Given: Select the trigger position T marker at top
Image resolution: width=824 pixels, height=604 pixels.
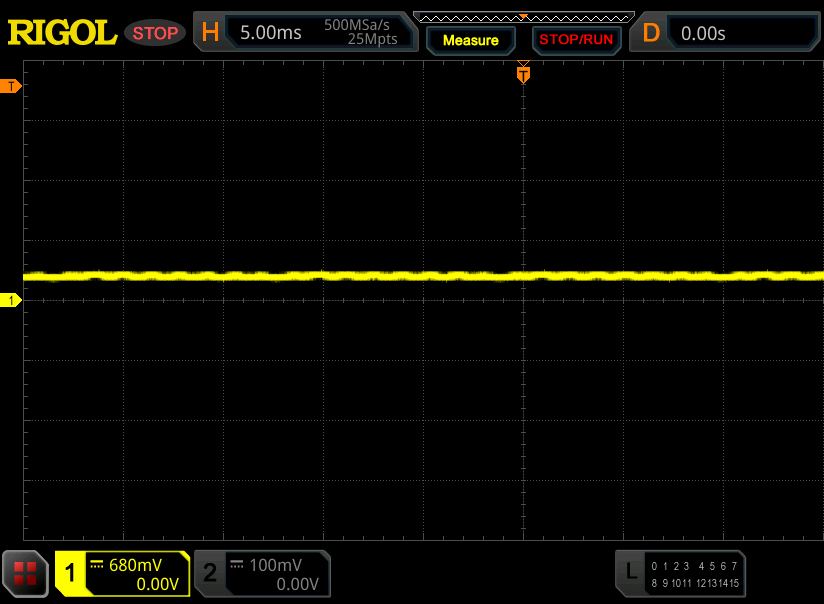Looking at the screenshot, I should point(523,73).
